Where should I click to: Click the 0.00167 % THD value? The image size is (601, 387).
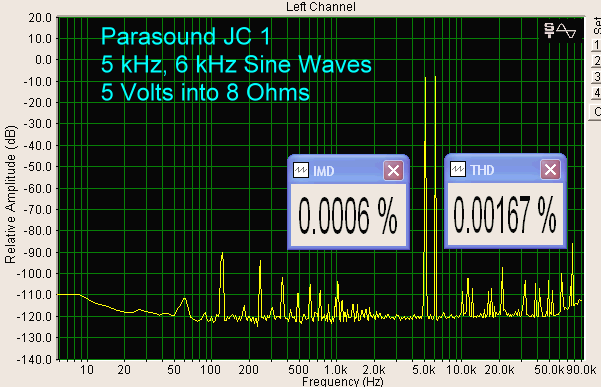505,215
